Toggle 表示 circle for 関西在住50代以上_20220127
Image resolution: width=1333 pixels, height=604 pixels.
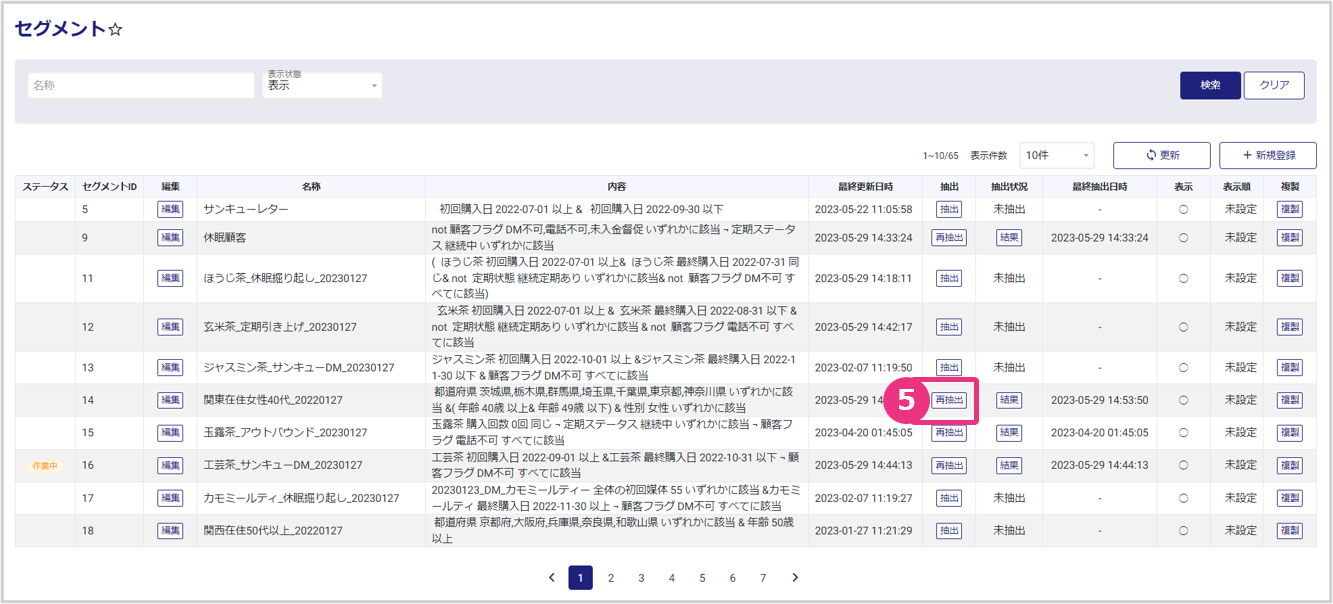pos(1183,530)
